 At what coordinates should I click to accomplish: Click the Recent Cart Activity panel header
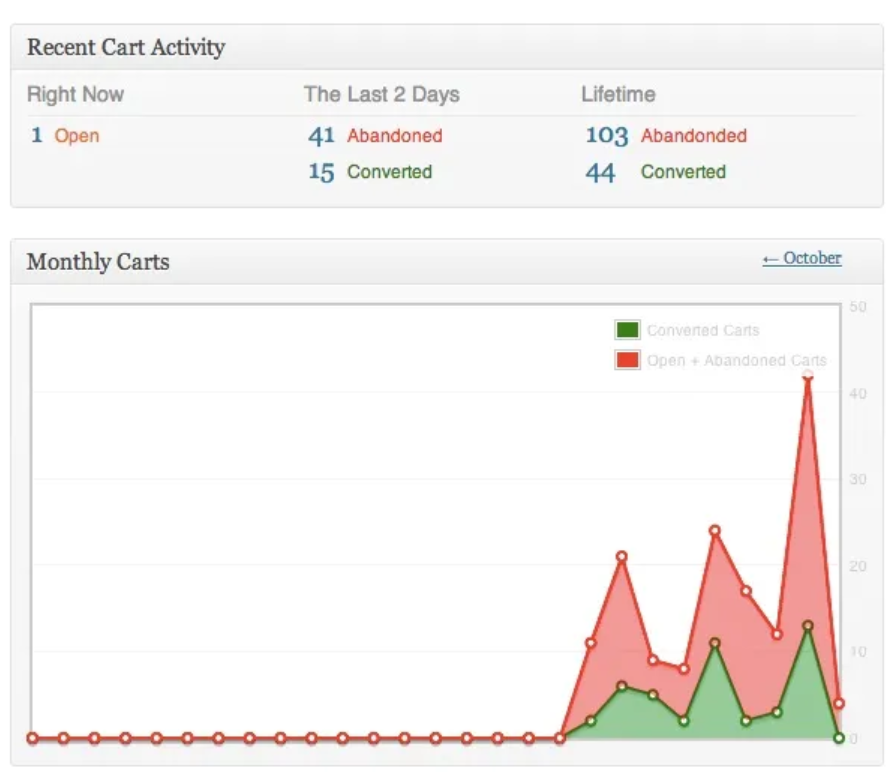click(x=126, y=47)
